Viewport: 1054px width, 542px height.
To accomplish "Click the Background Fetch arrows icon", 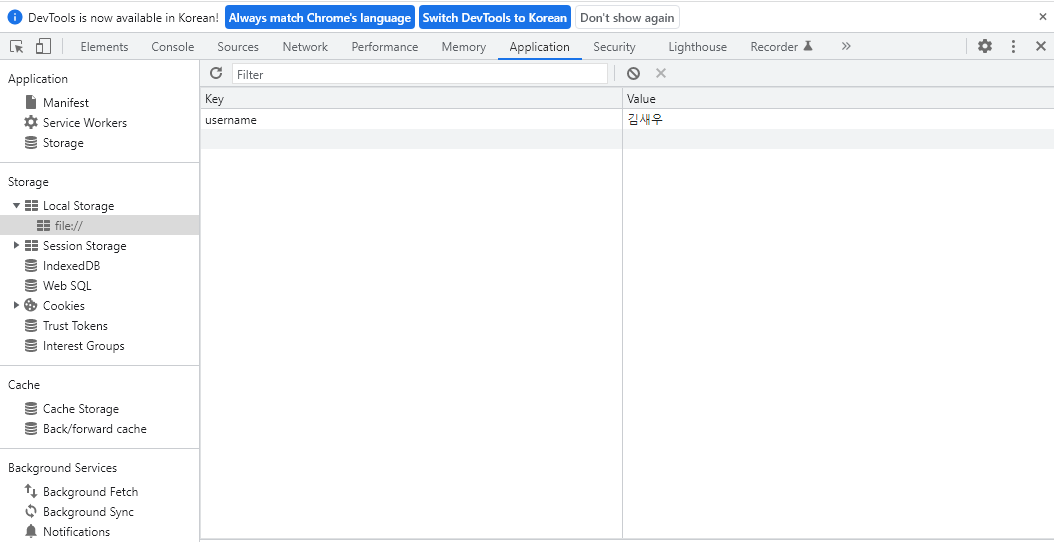I will pos(31,492).
